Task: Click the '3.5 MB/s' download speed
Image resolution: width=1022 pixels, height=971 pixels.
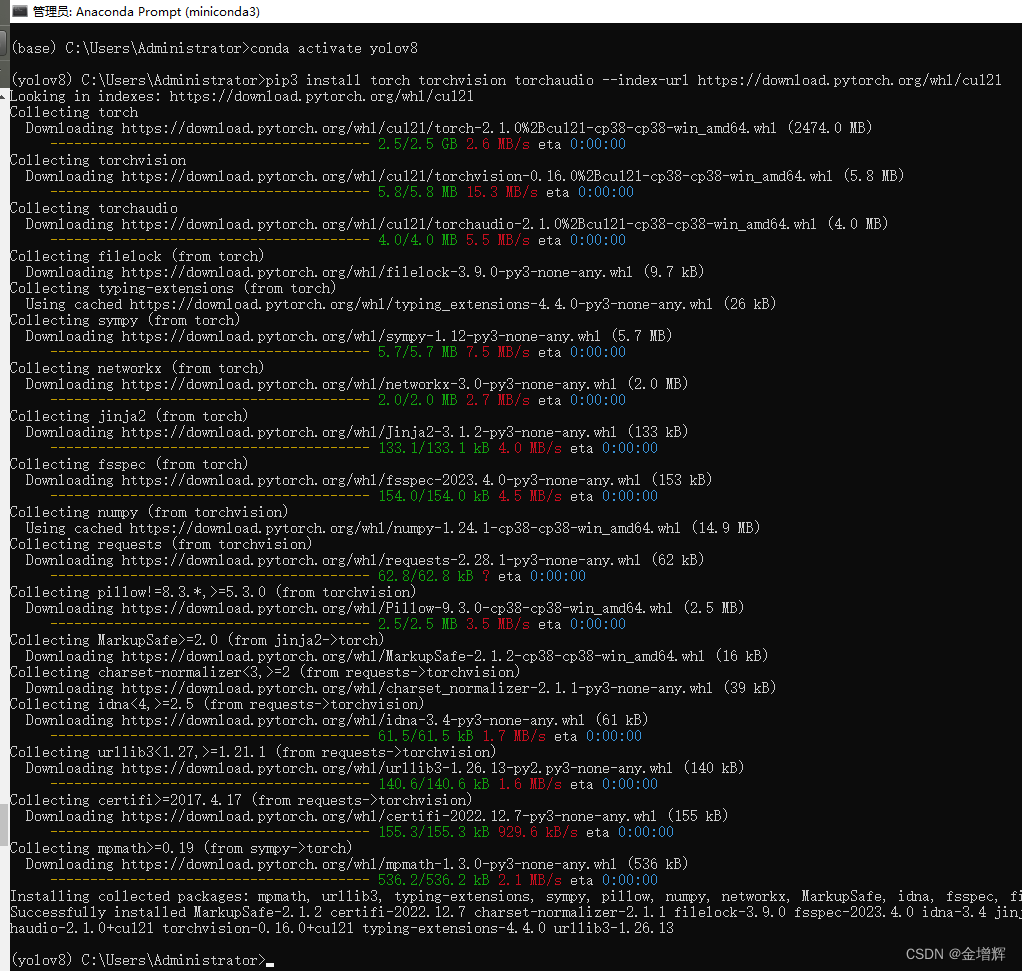Action: [497, 624]
